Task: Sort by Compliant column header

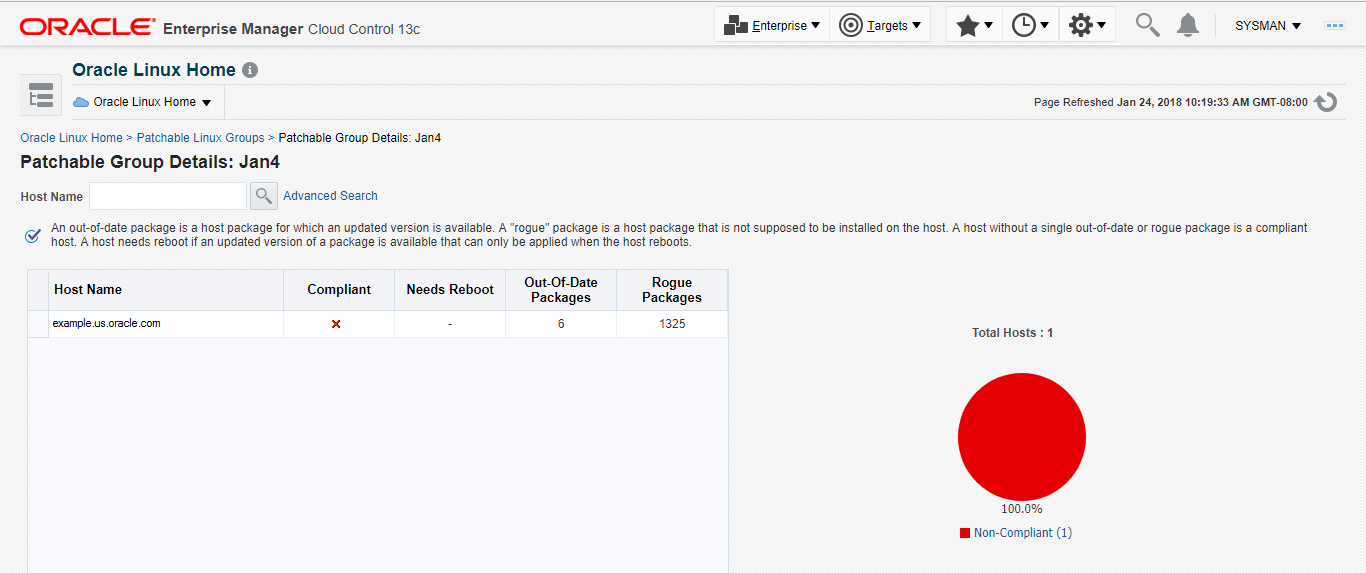Action: (x=339, y=290)
